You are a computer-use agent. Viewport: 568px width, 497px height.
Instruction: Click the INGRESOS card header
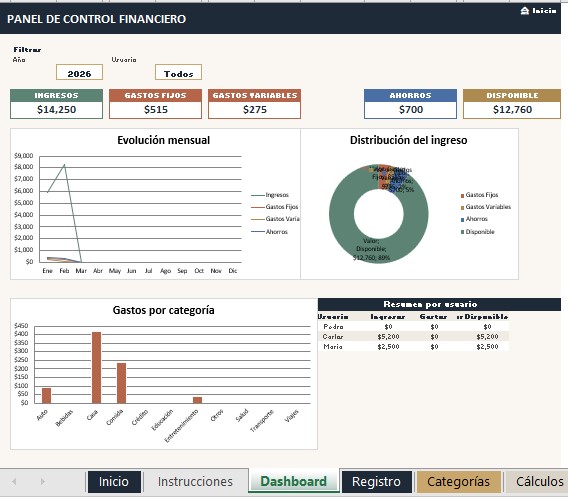(57, 95)
